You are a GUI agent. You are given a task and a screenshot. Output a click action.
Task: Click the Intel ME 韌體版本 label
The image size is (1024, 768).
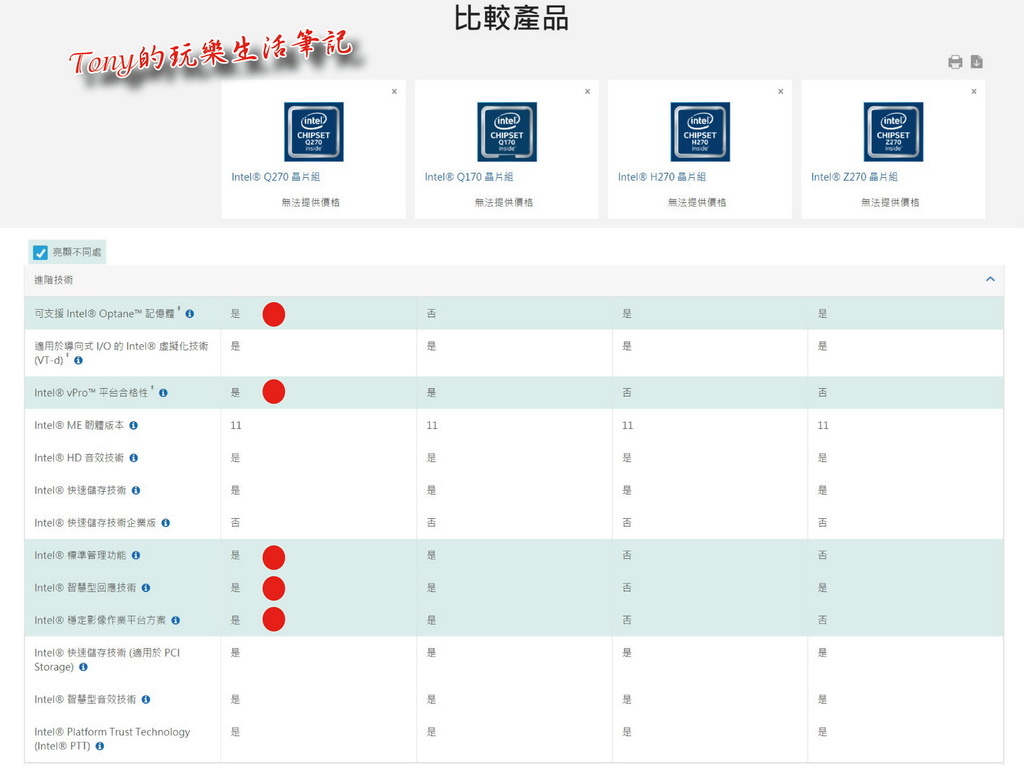click(79, 426)
